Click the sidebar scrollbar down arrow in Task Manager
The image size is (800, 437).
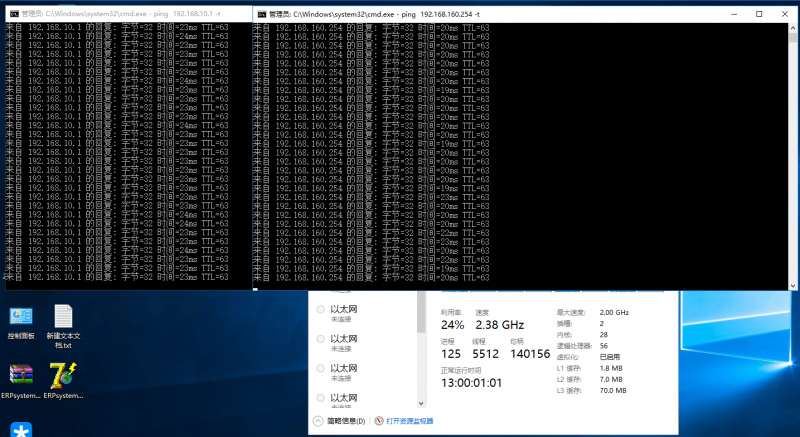pyautogui.click(x=421, y=403)
